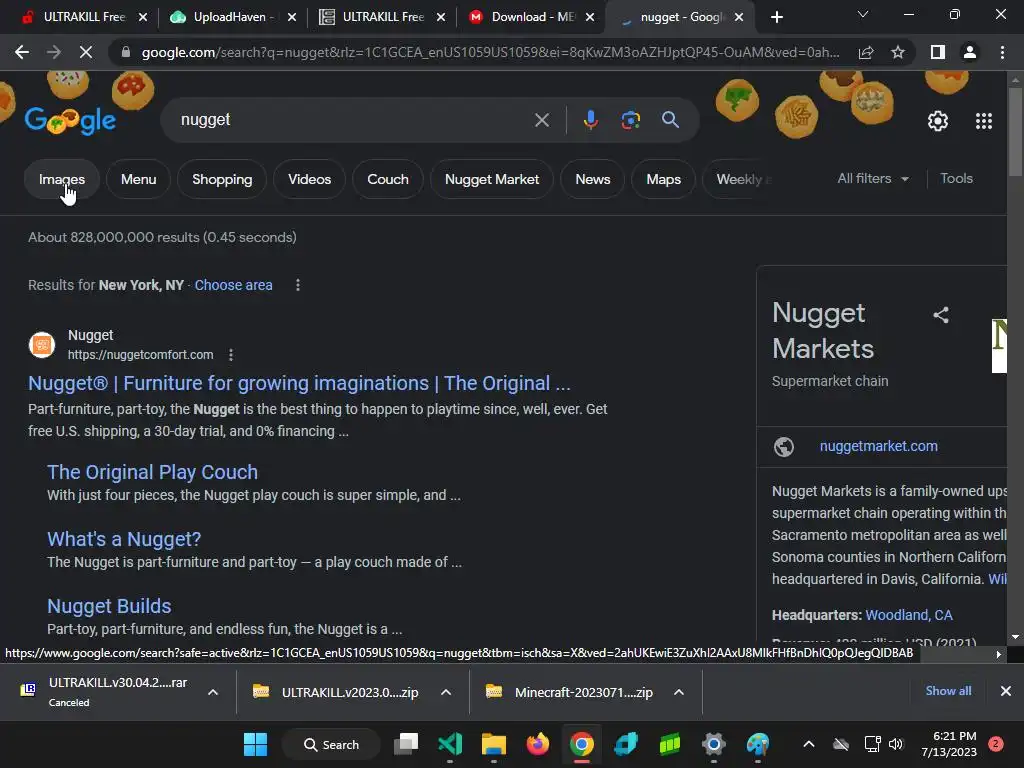Switch to Shopping results

pyautogui.click(x=222, y=180)
